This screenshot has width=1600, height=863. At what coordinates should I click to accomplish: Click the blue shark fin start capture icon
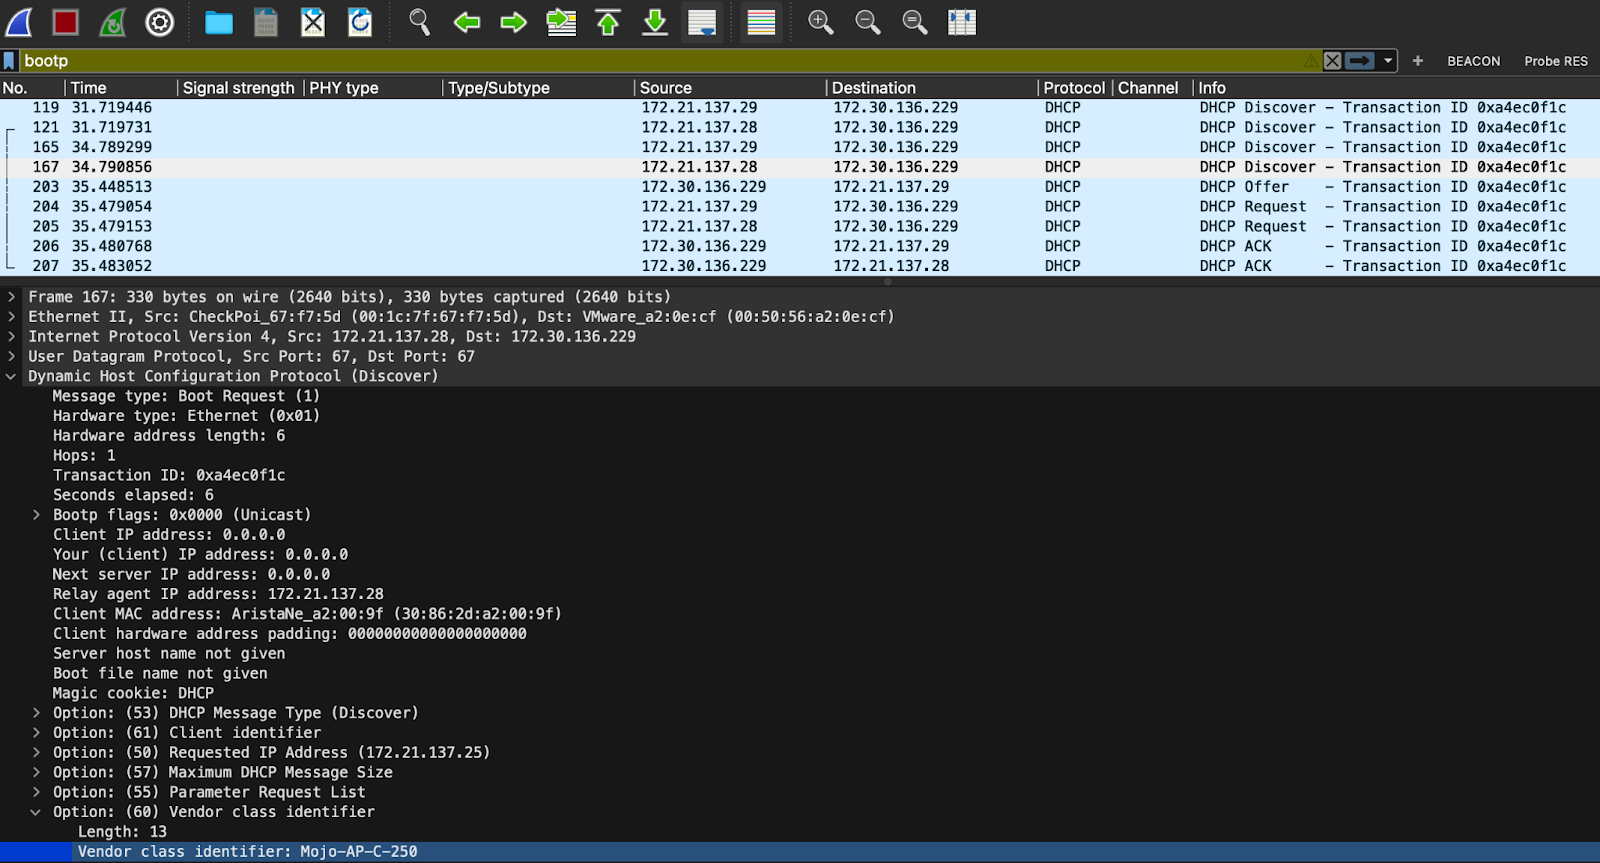(19, 22)
